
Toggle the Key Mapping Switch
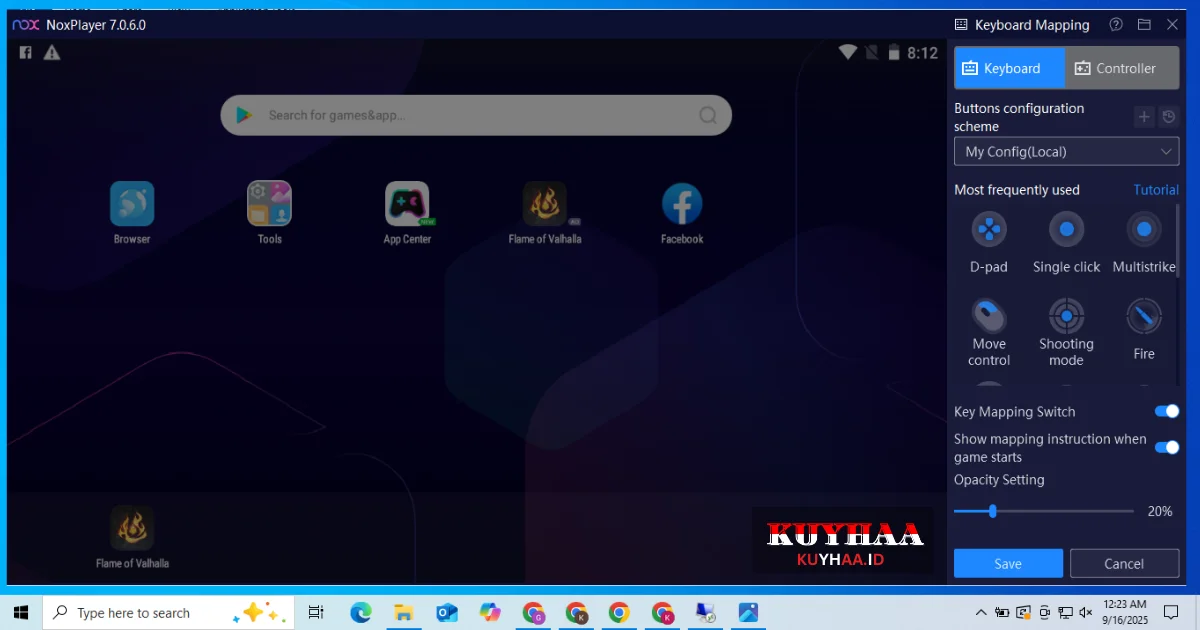(1166, 411)
